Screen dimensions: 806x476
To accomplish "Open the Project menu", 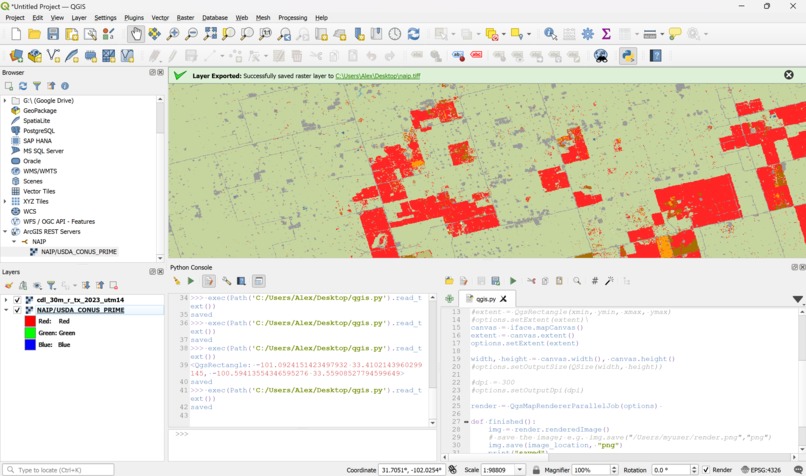I will 15,17.
